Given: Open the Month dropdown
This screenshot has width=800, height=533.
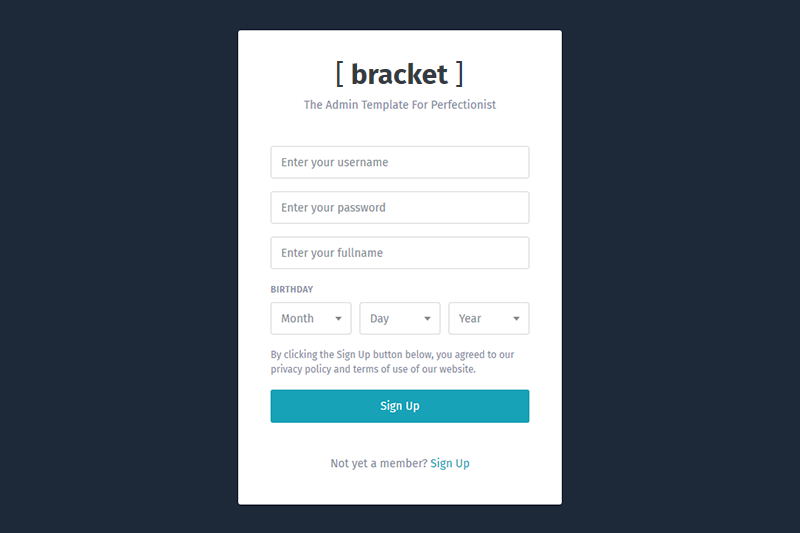Looking at the screenshot, I should click(x=310, y=319).
